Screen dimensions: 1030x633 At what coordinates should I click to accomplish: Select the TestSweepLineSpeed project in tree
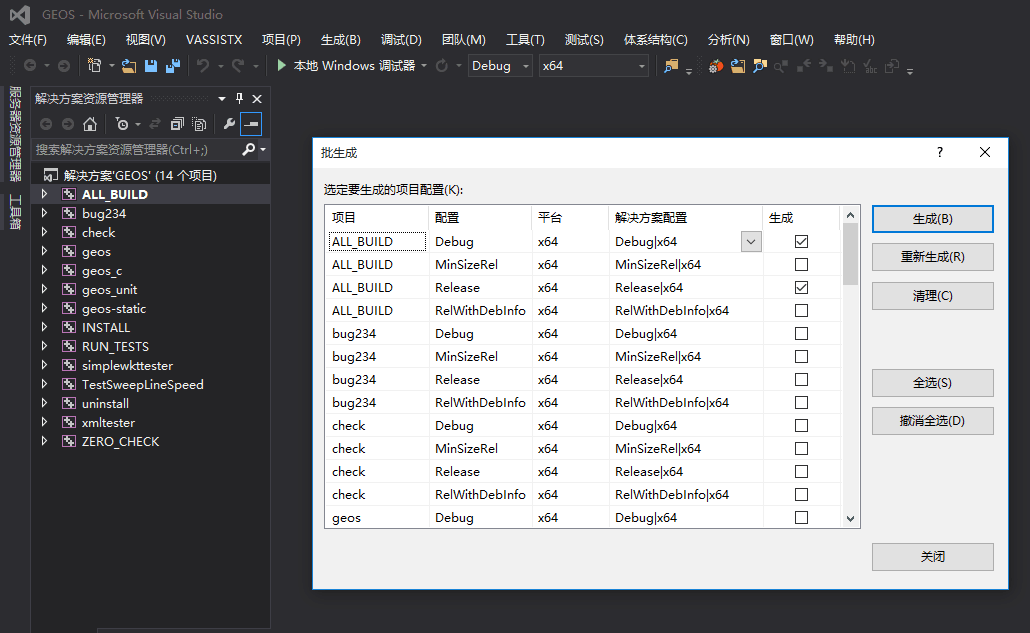[x=143, y=385]
